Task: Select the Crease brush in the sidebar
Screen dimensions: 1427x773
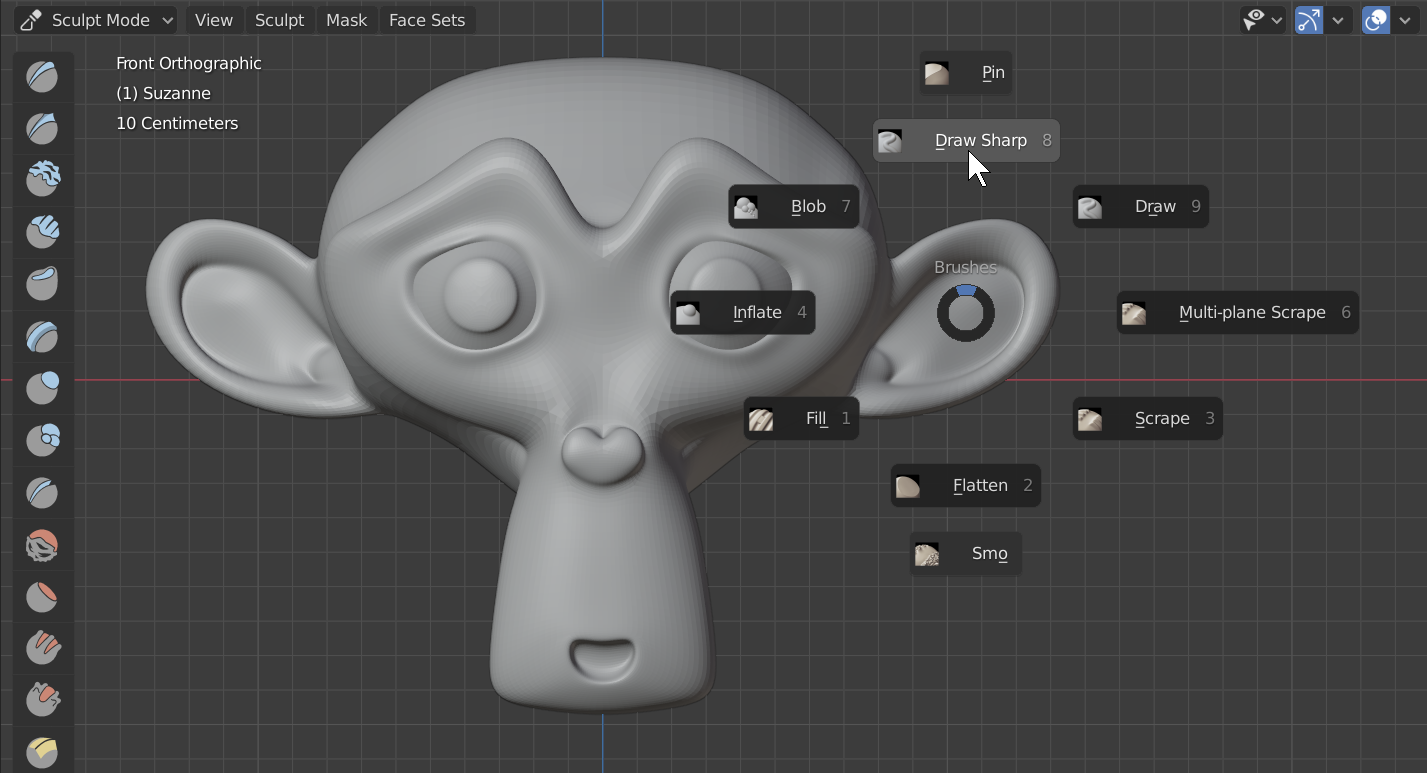Action: 42,492
